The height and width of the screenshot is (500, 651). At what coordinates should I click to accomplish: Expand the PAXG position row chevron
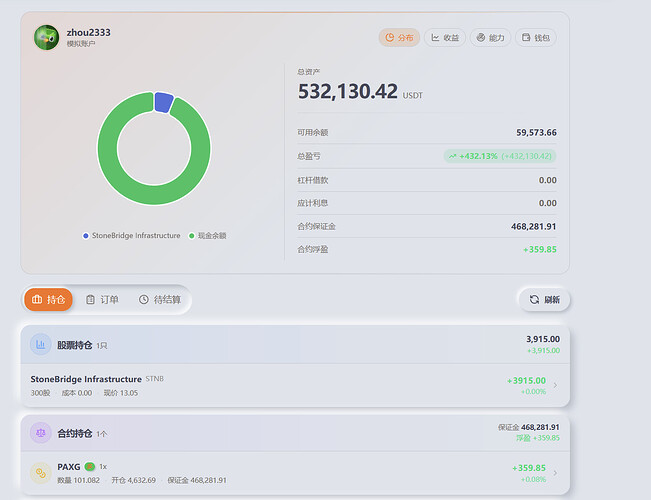(x=556, y=473)
